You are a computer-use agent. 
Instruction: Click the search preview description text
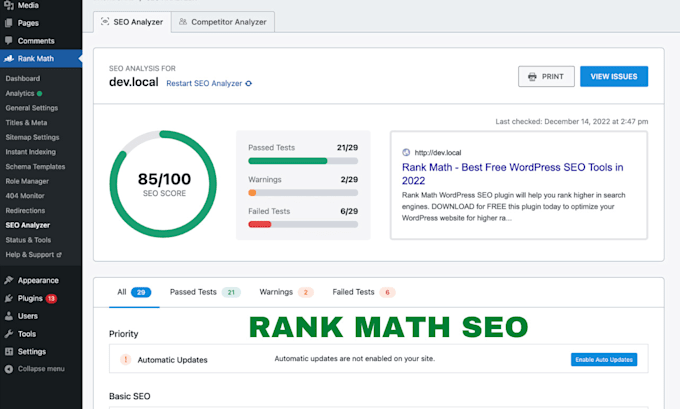click(x=513, y=206)
